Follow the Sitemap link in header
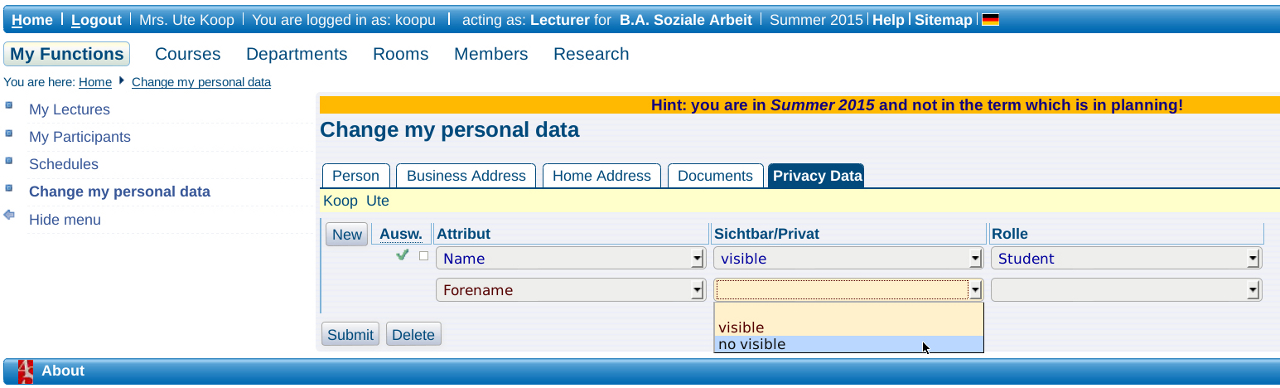Screen dimensions: 1280x388 [943, 20]
